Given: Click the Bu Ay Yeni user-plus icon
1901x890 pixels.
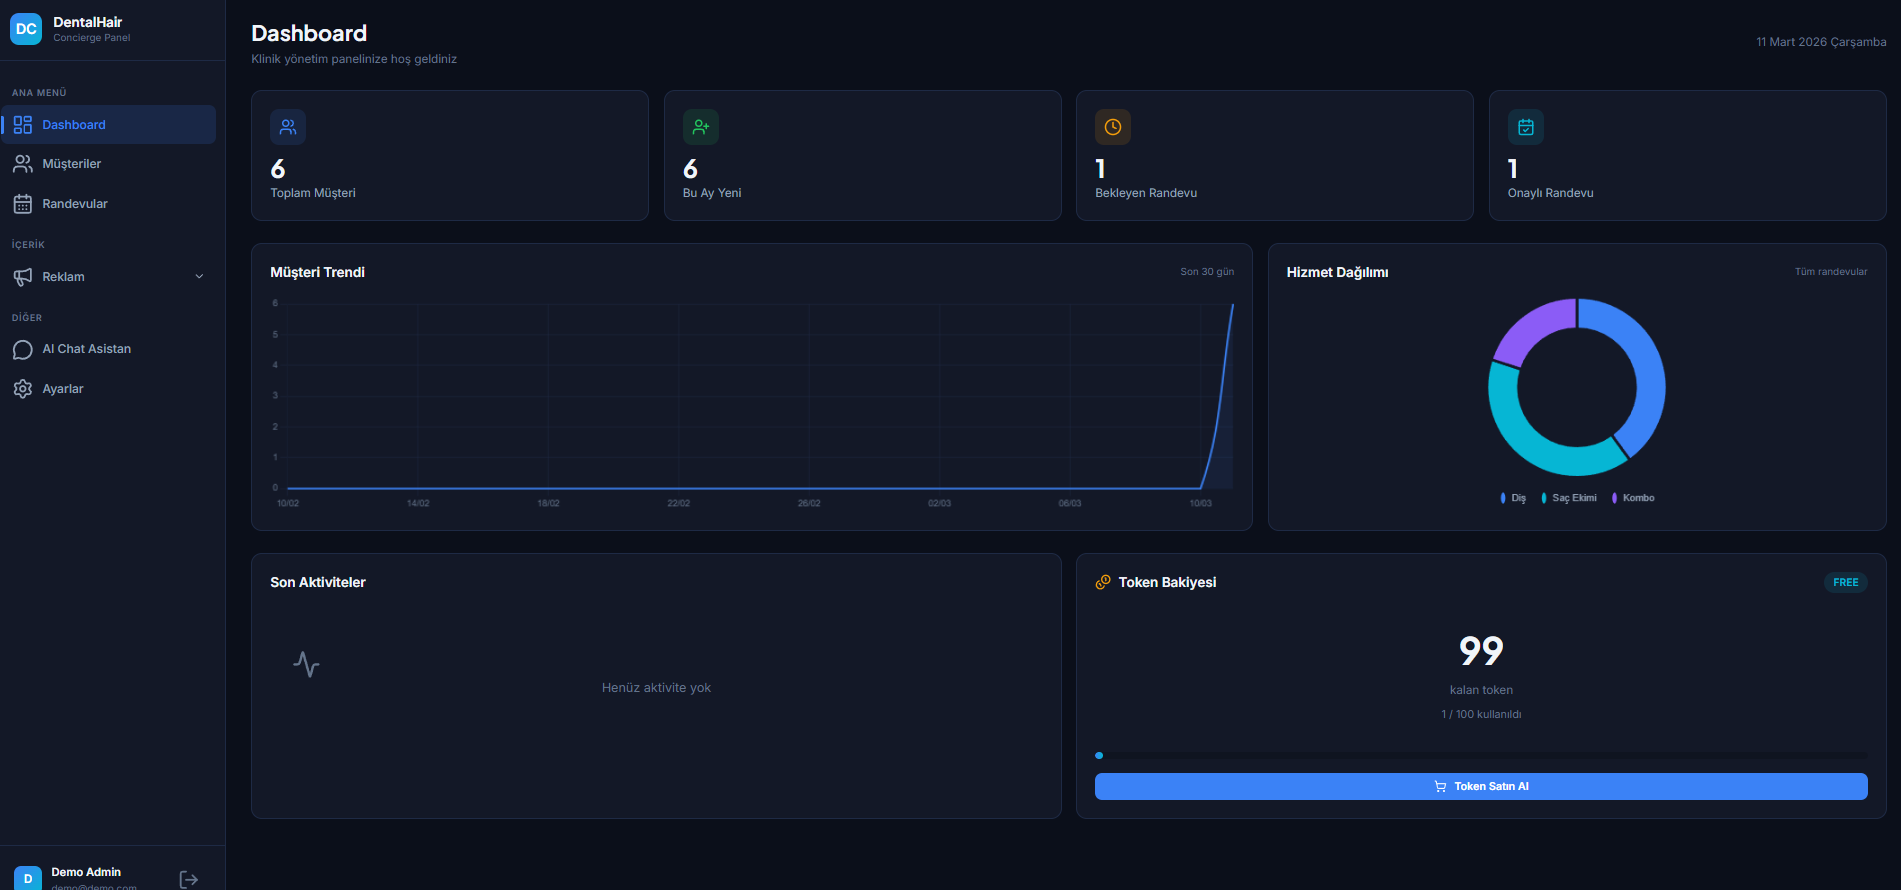Looking at the screenshot, I should coord(701,127).
